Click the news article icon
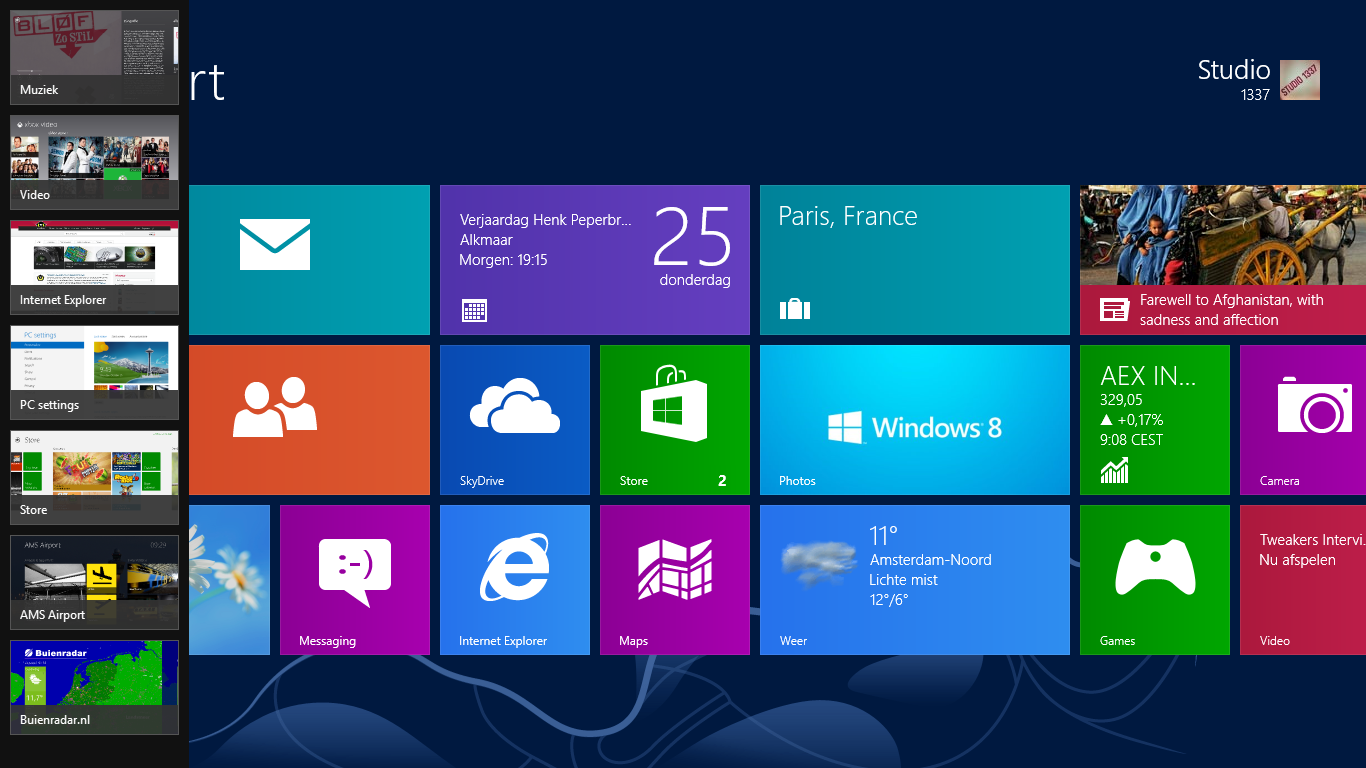1366x768 pixels. click(x=1114, y=310)
